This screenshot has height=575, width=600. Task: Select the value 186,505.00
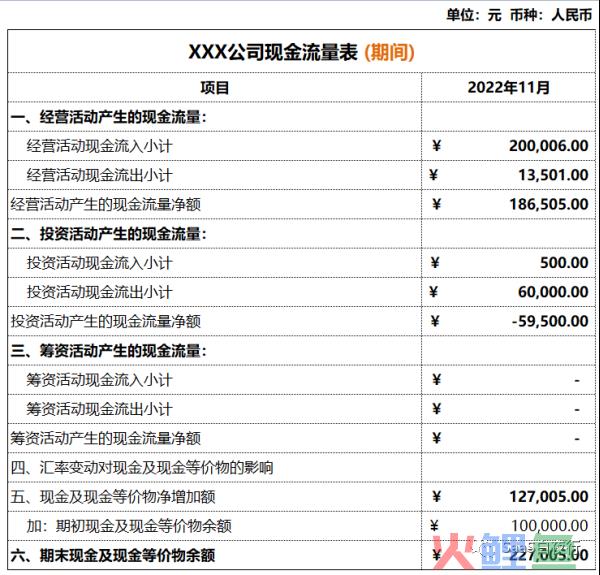[x=549, y=204]
